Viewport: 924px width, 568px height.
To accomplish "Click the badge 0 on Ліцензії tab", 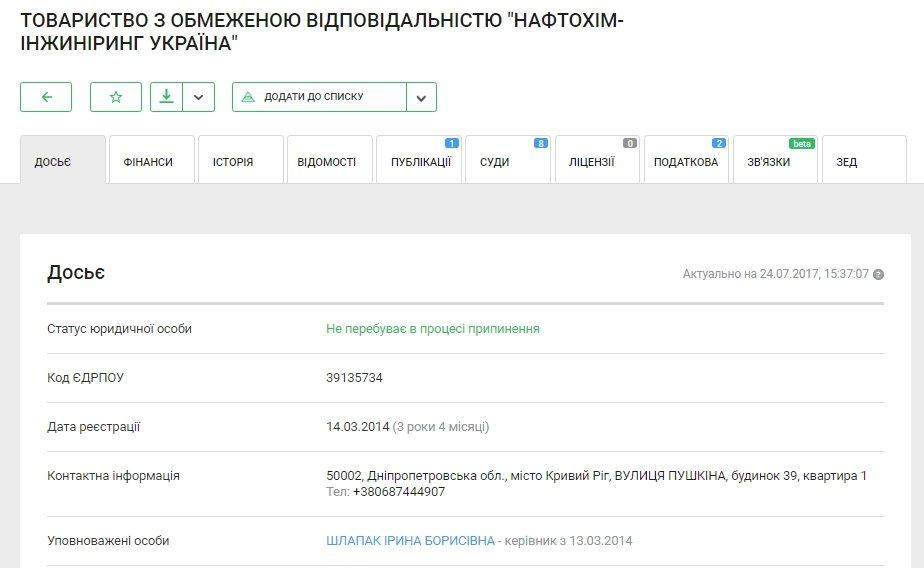I will coord(630,143).
